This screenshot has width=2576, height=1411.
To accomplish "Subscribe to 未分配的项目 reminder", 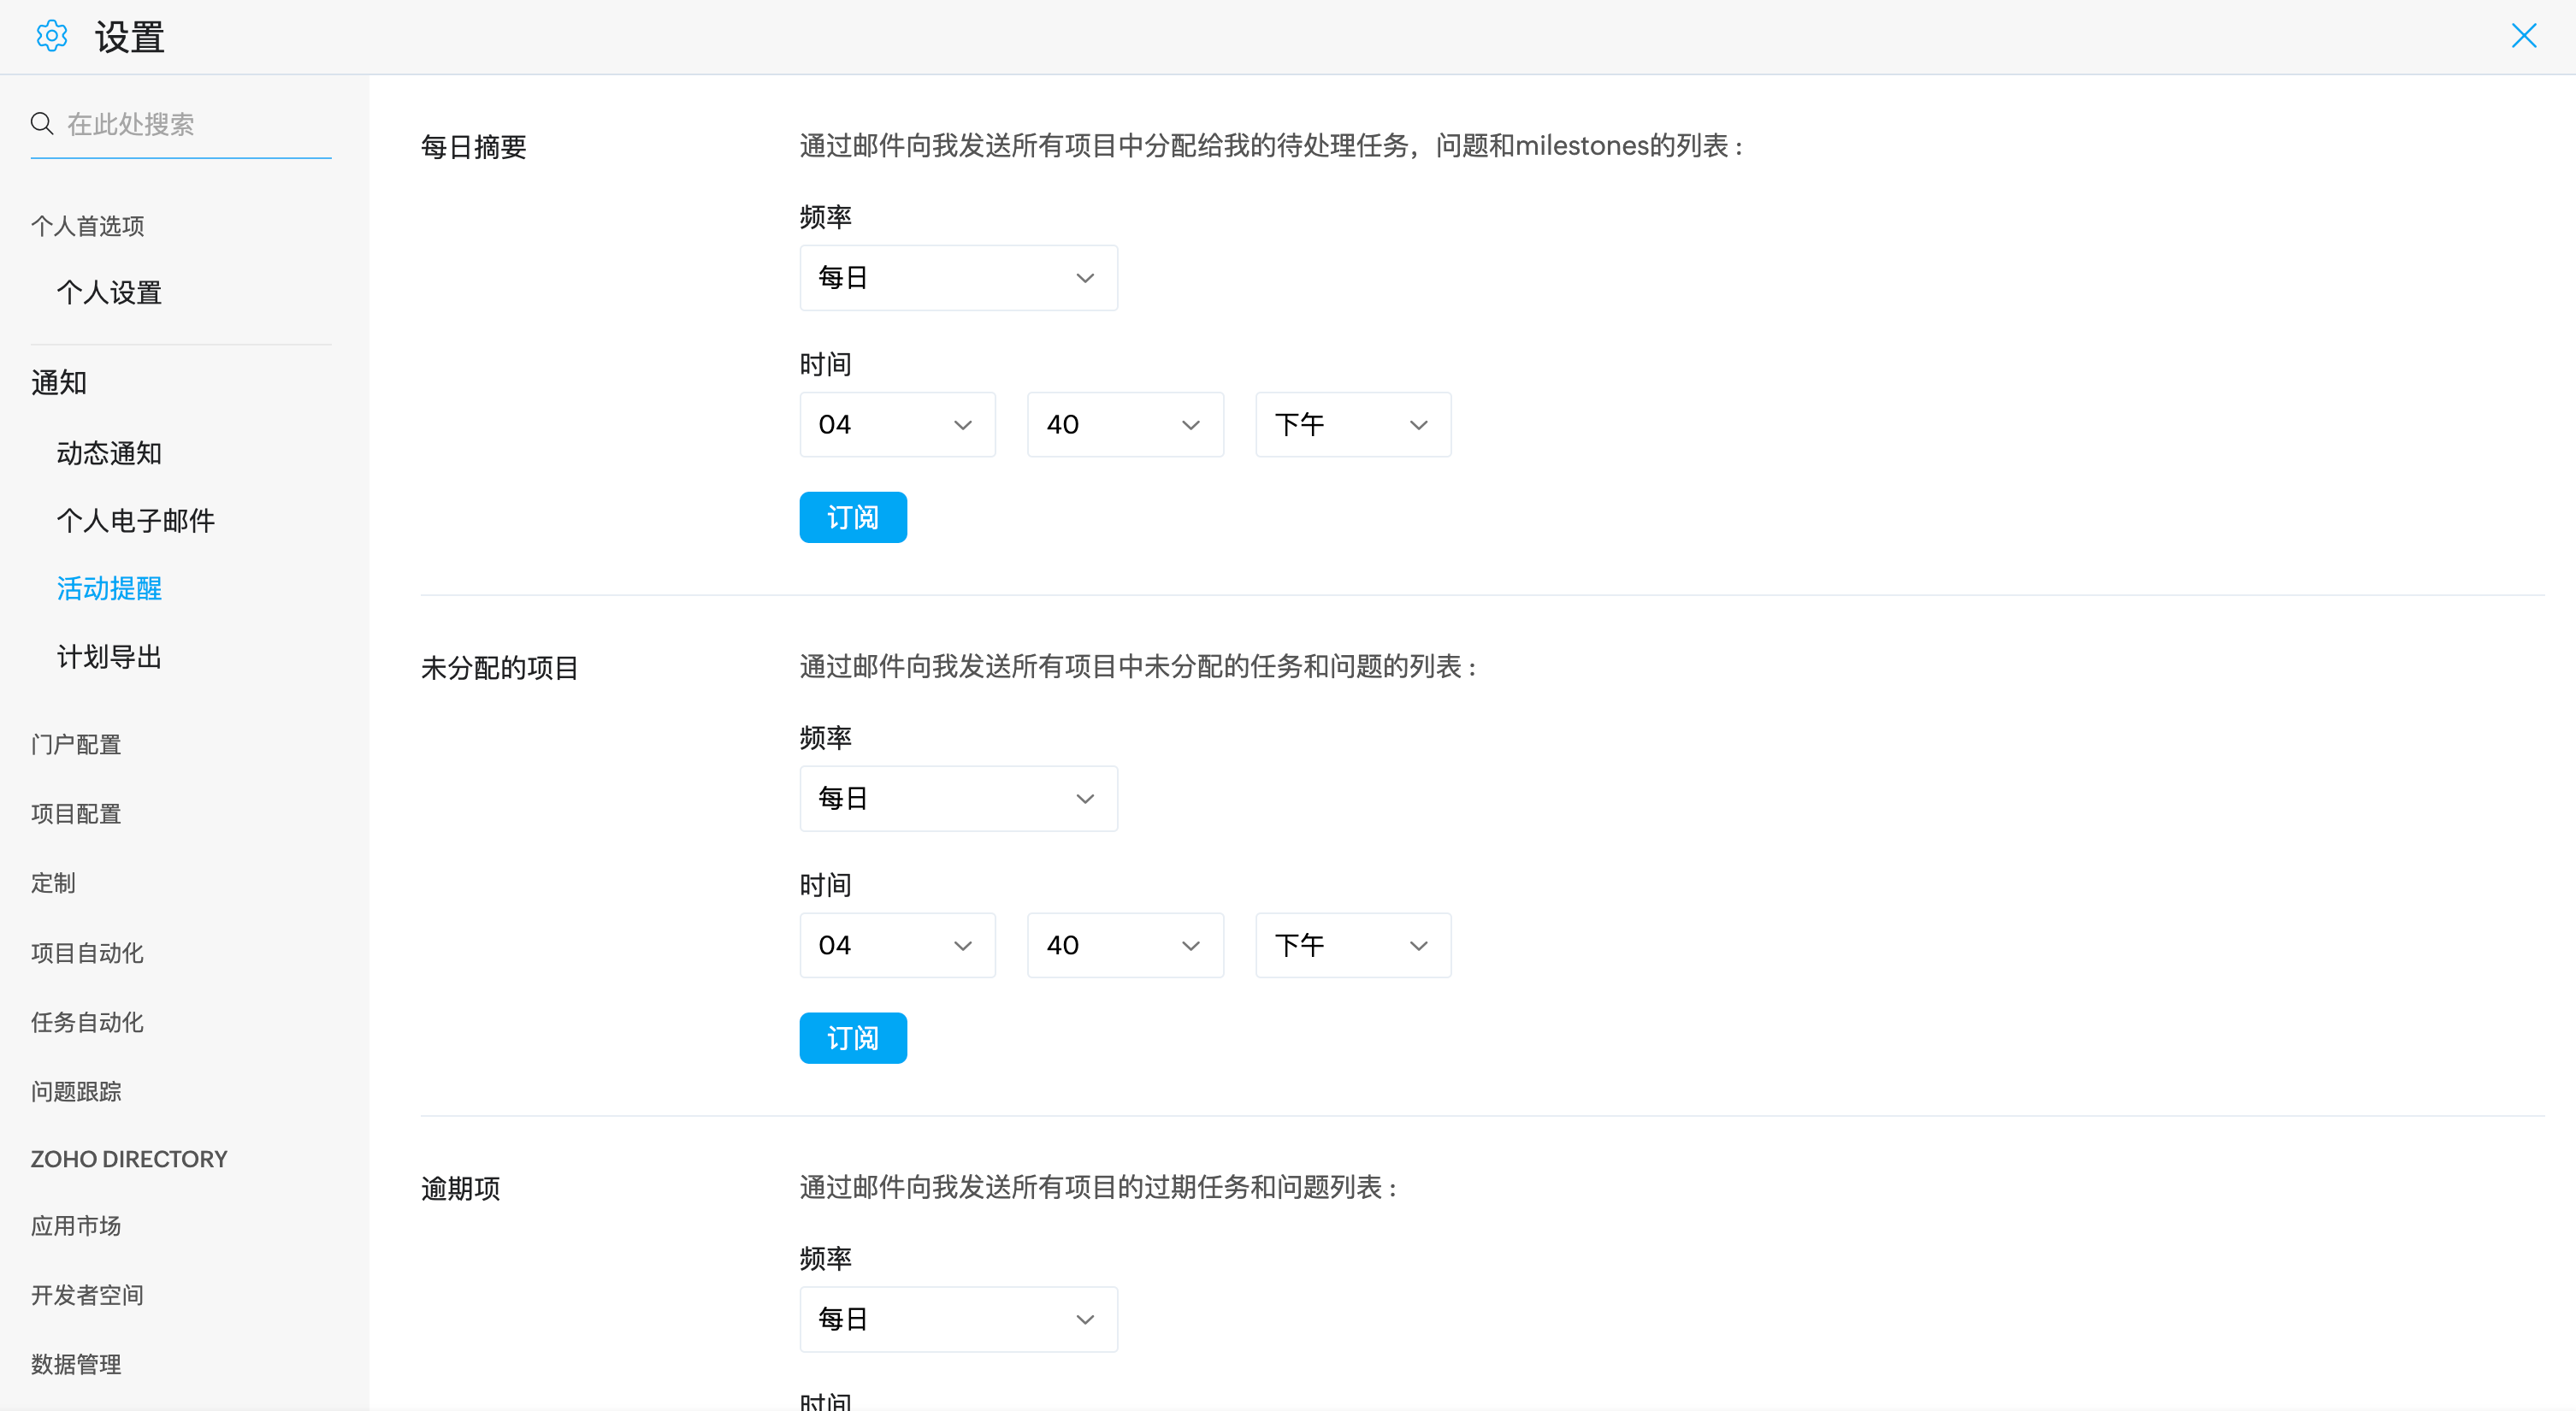I will [852, 1038].
